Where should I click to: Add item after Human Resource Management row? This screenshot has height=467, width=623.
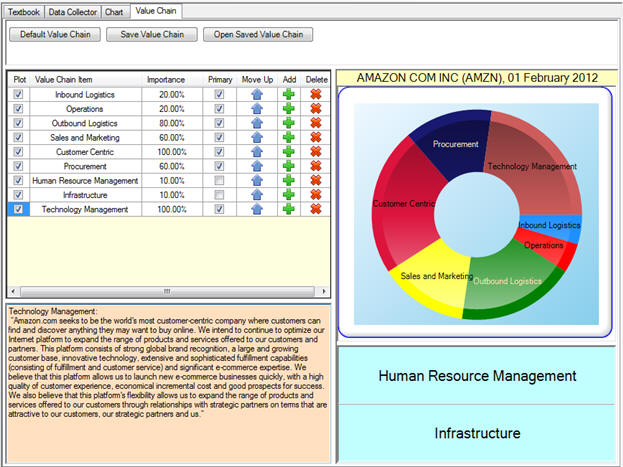[x=289, y=180]
